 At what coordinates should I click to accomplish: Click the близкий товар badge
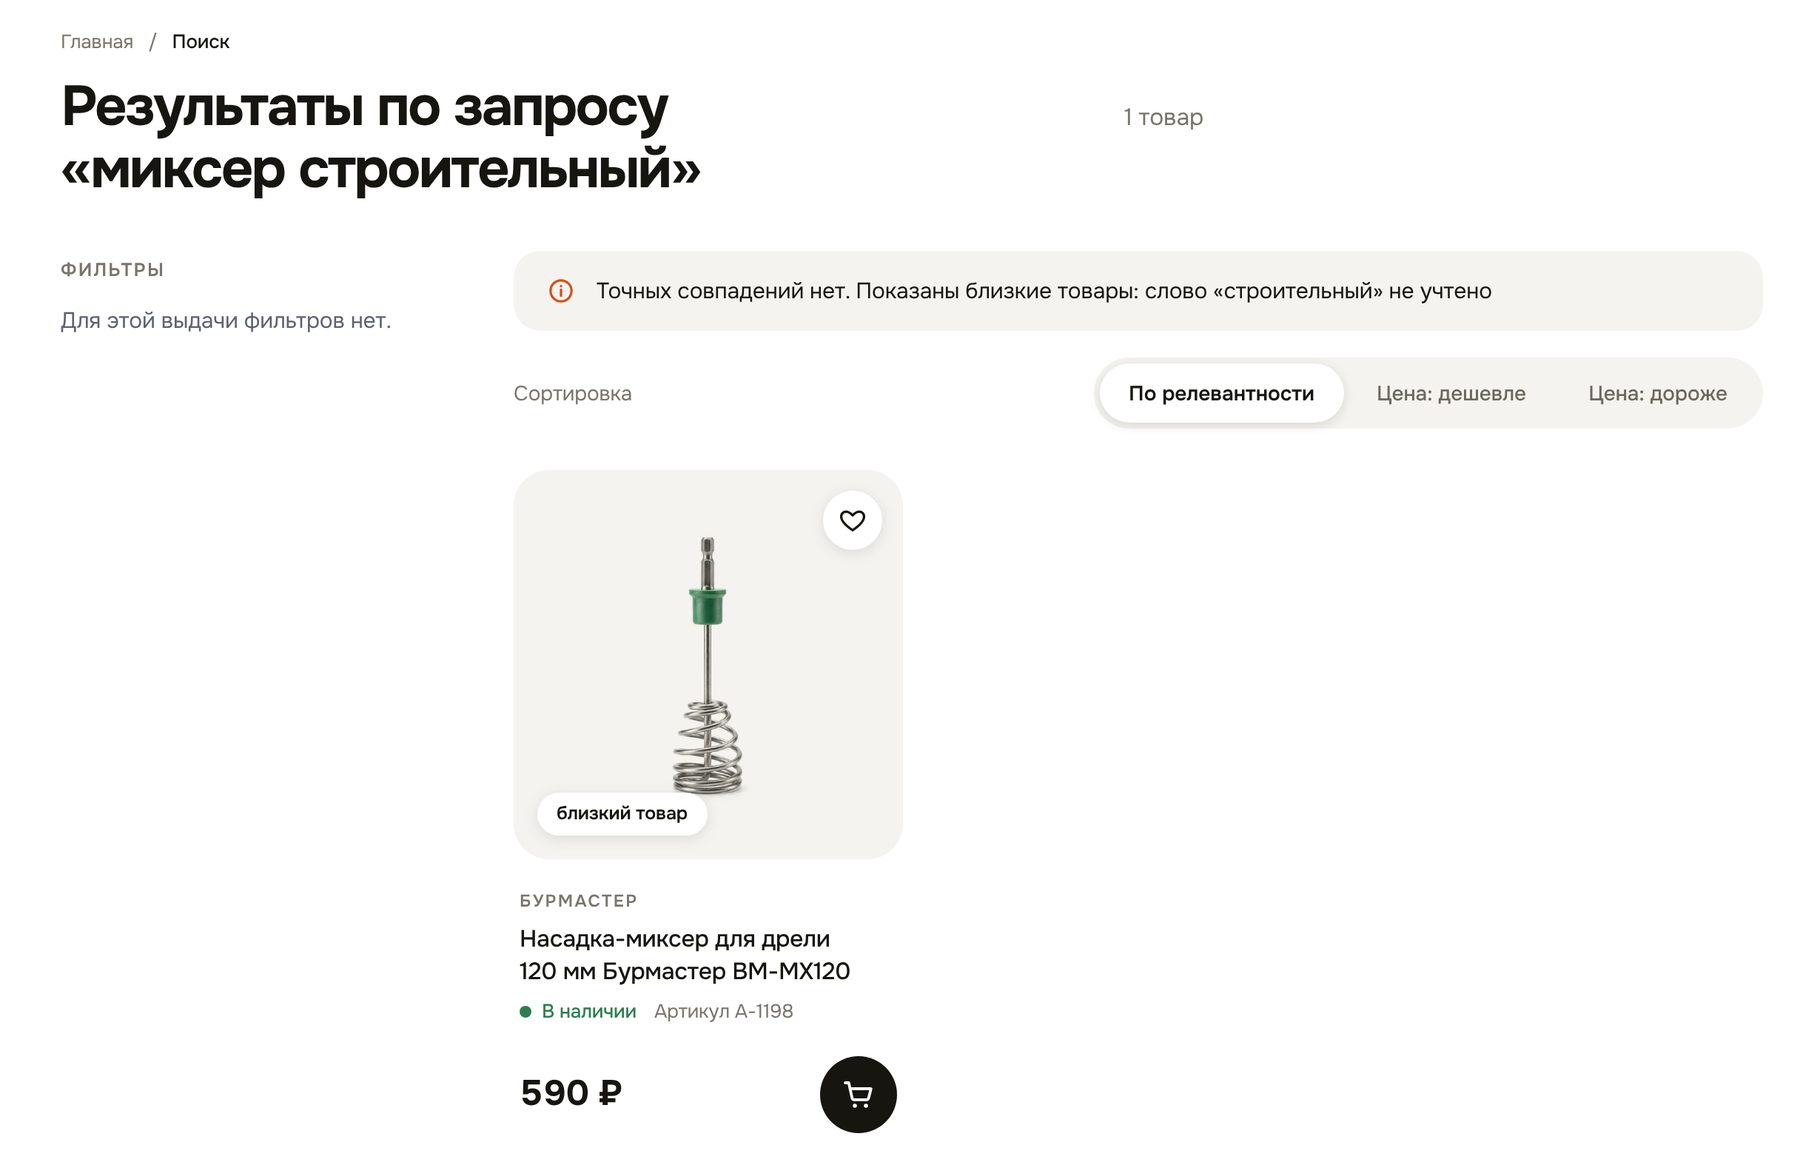[x=622, y=813]
